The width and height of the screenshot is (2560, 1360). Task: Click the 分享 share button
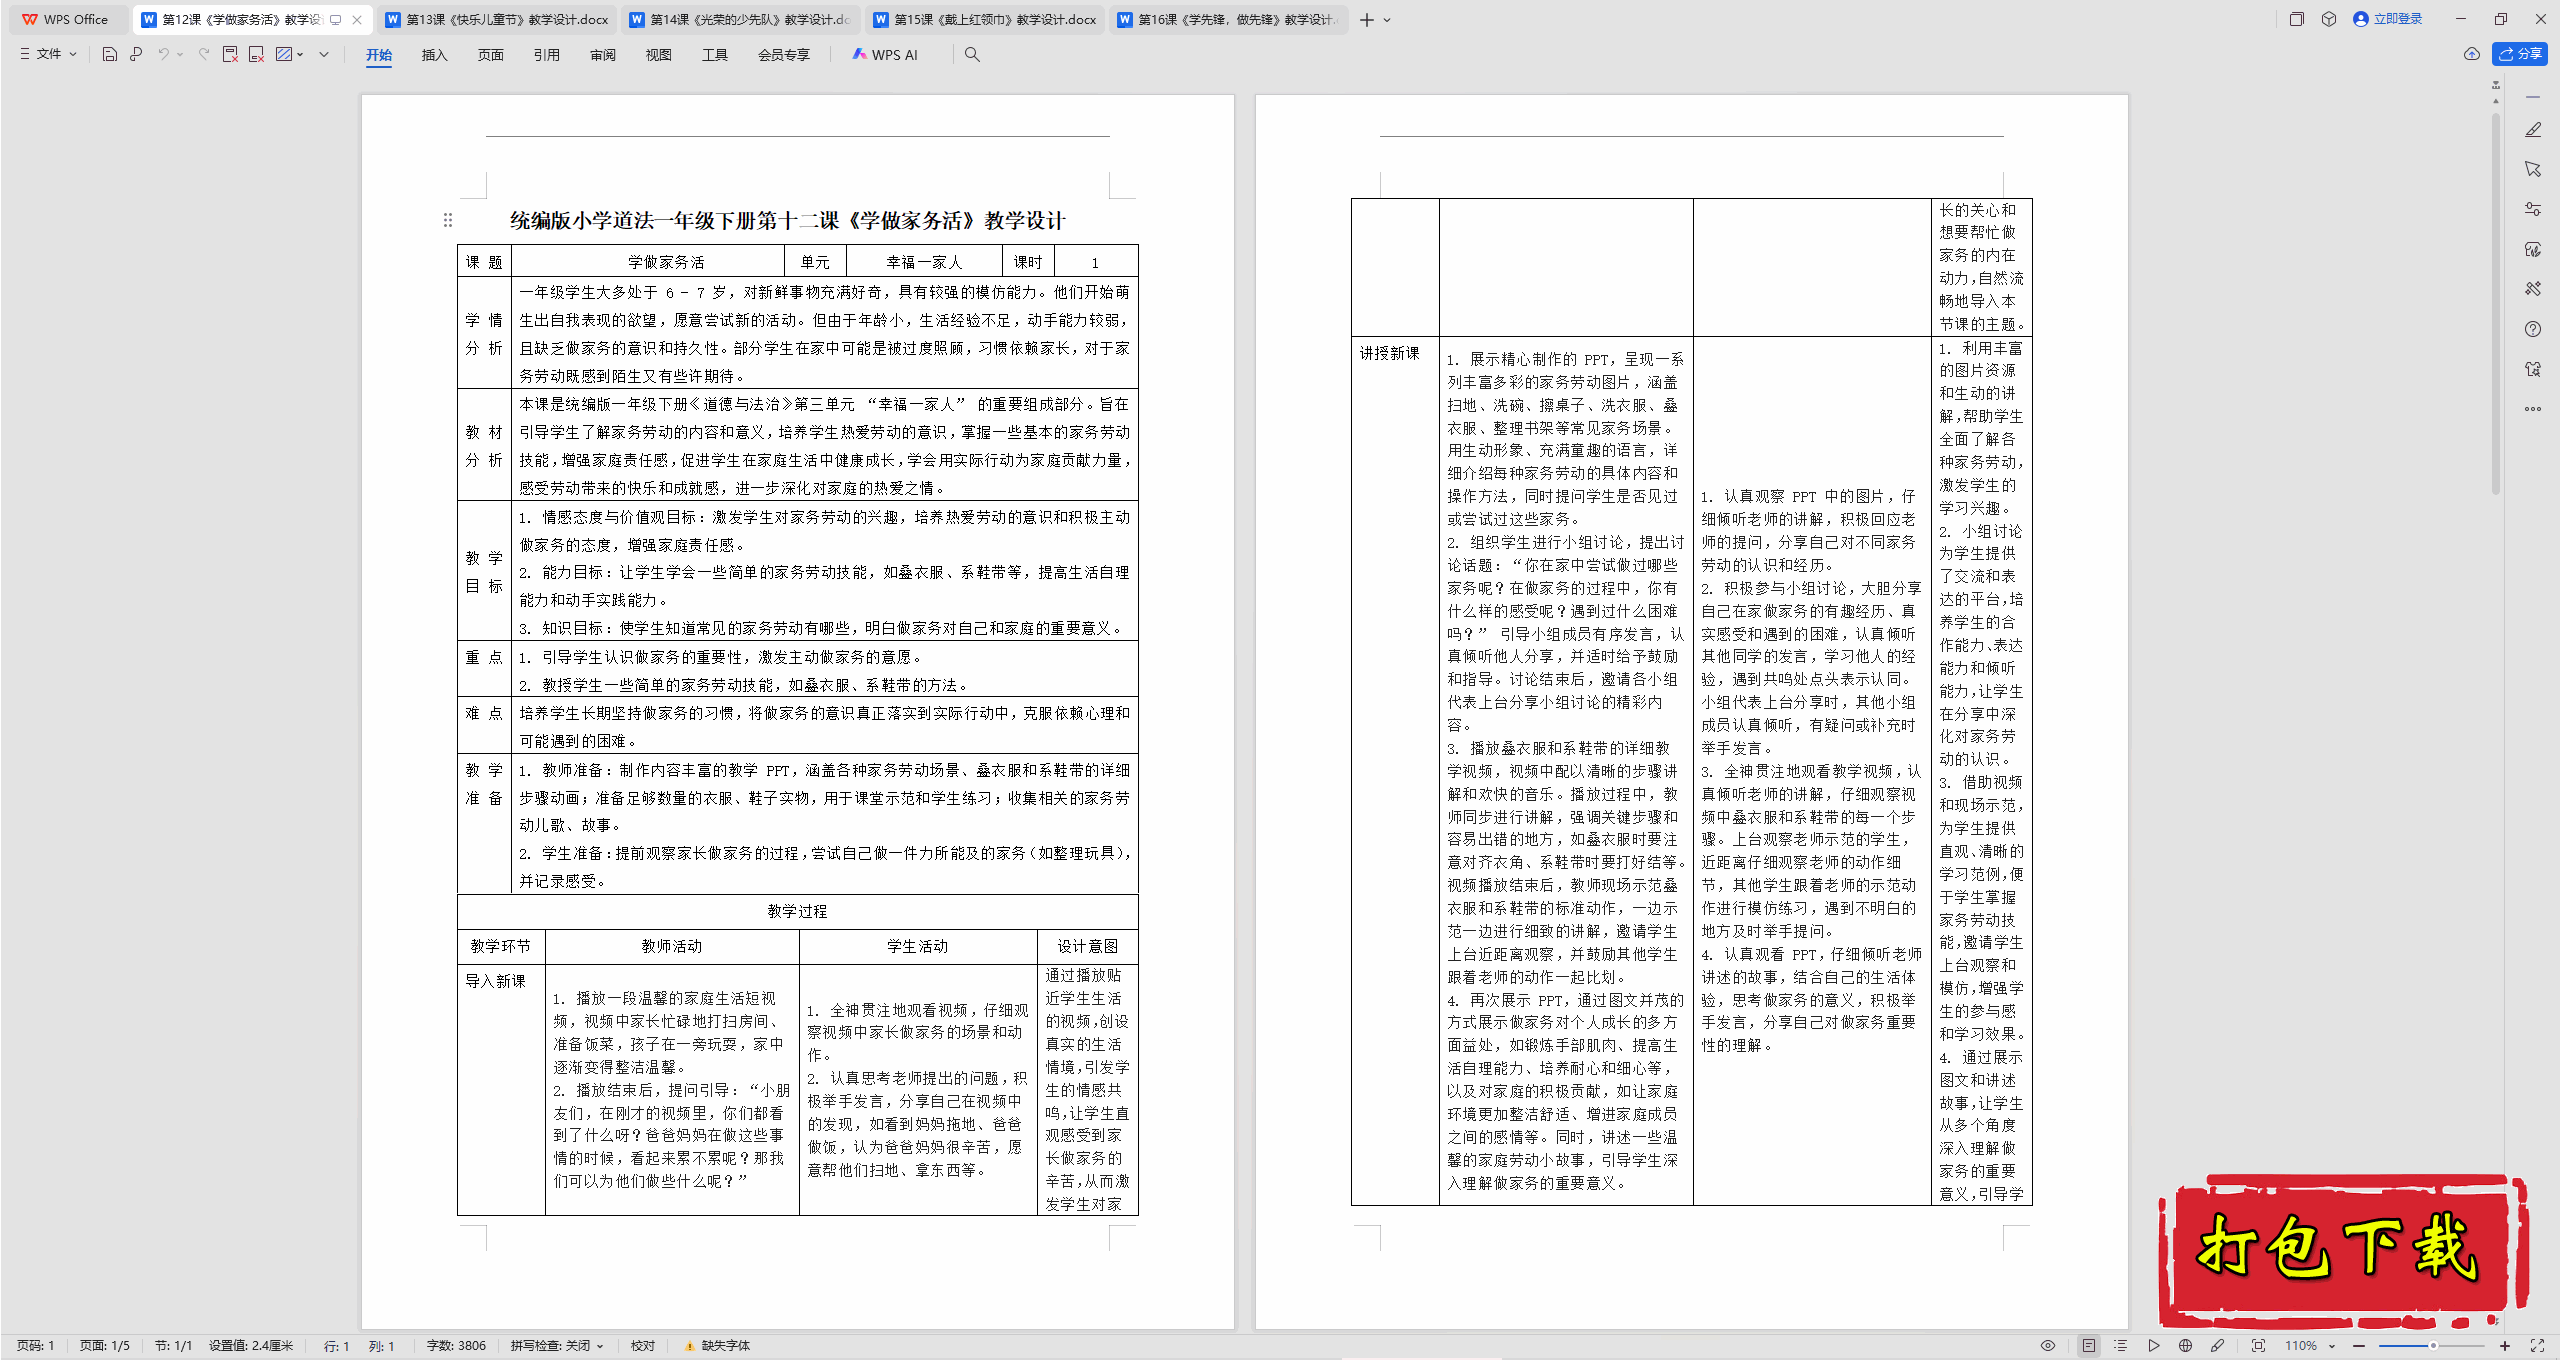[x=2520, y=54]
